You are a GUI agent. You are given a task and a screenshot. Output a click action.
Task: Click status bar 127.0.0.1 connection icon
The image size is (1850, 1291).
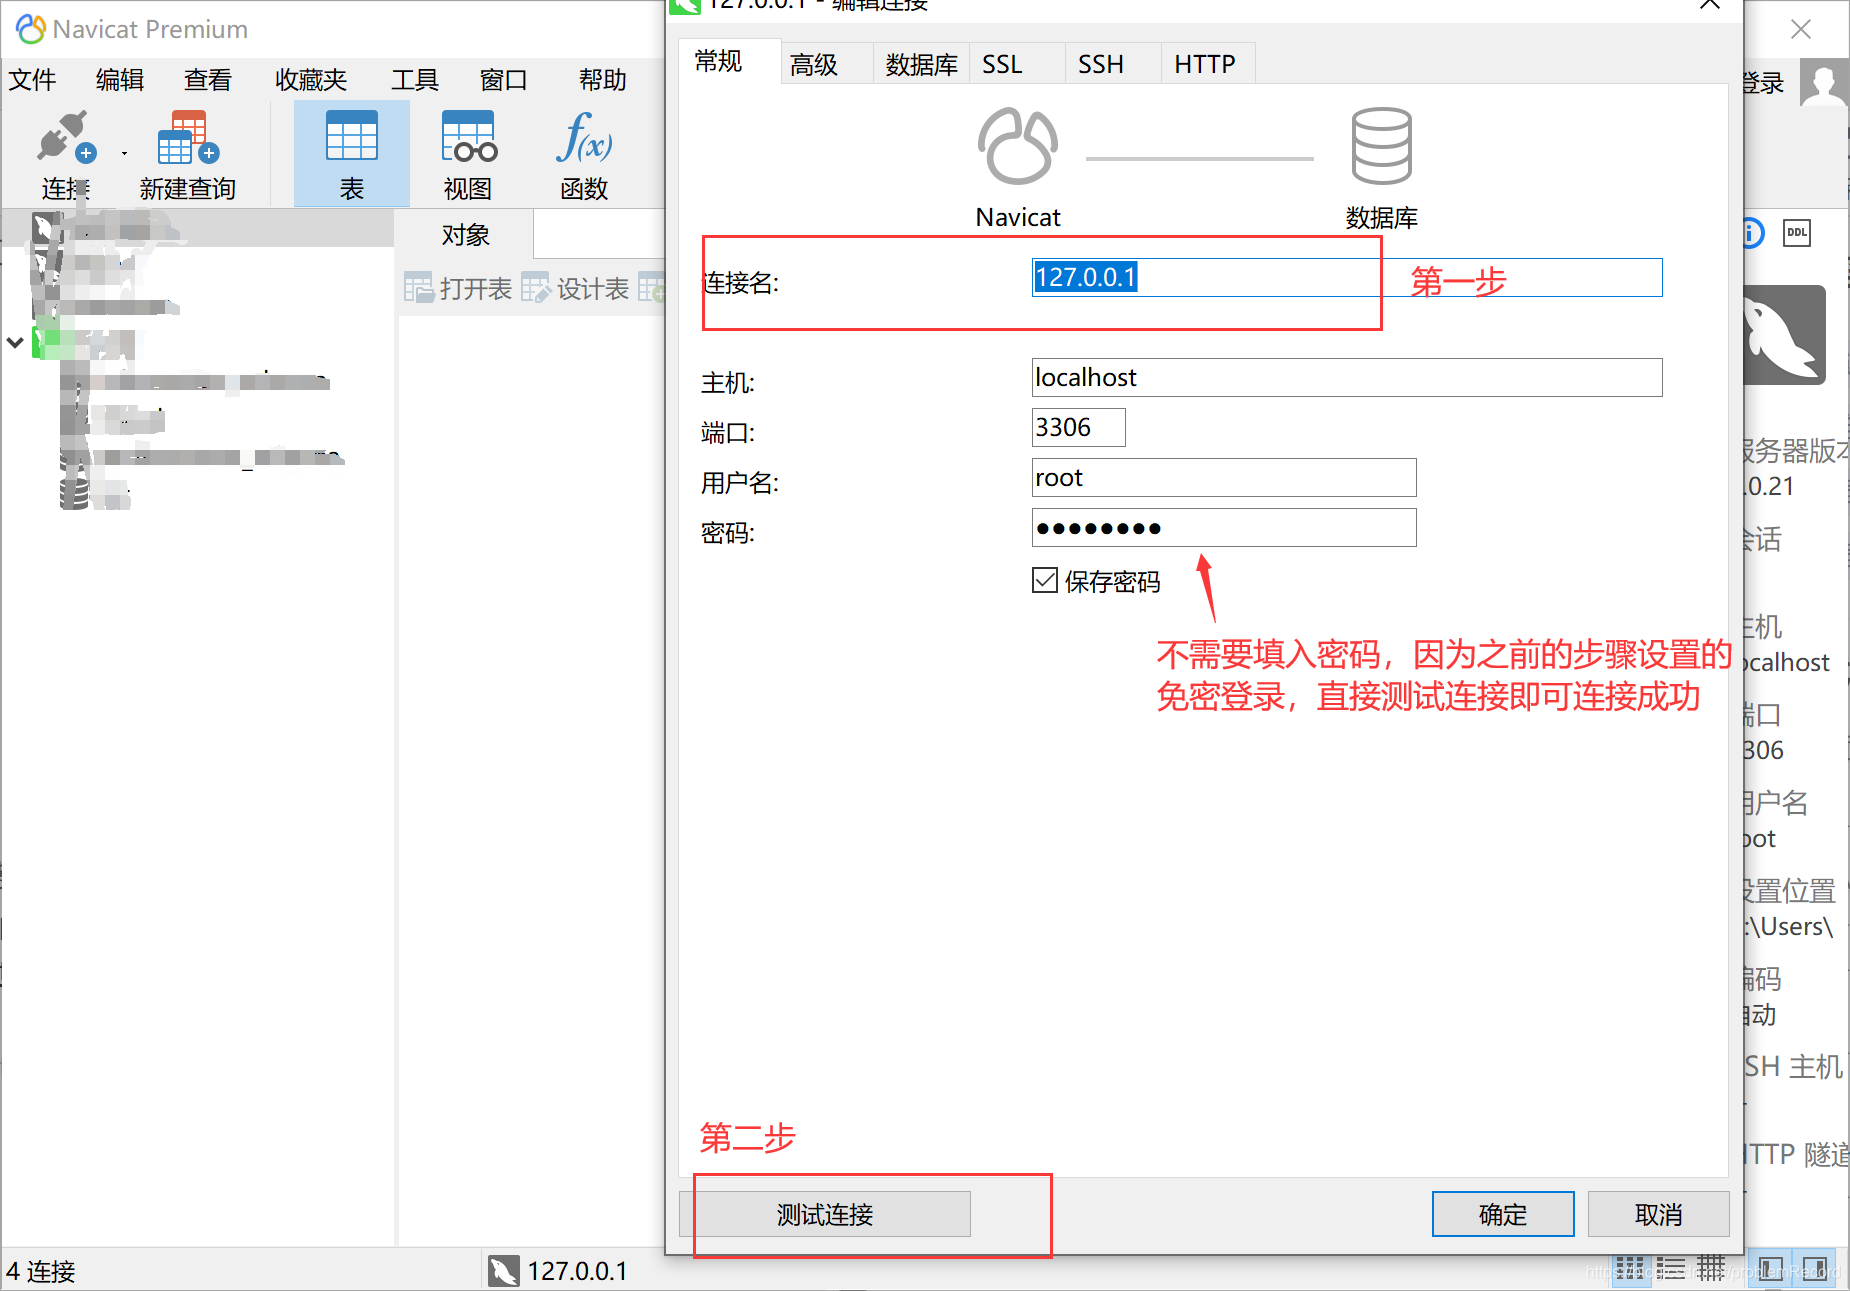(504, 1271)
